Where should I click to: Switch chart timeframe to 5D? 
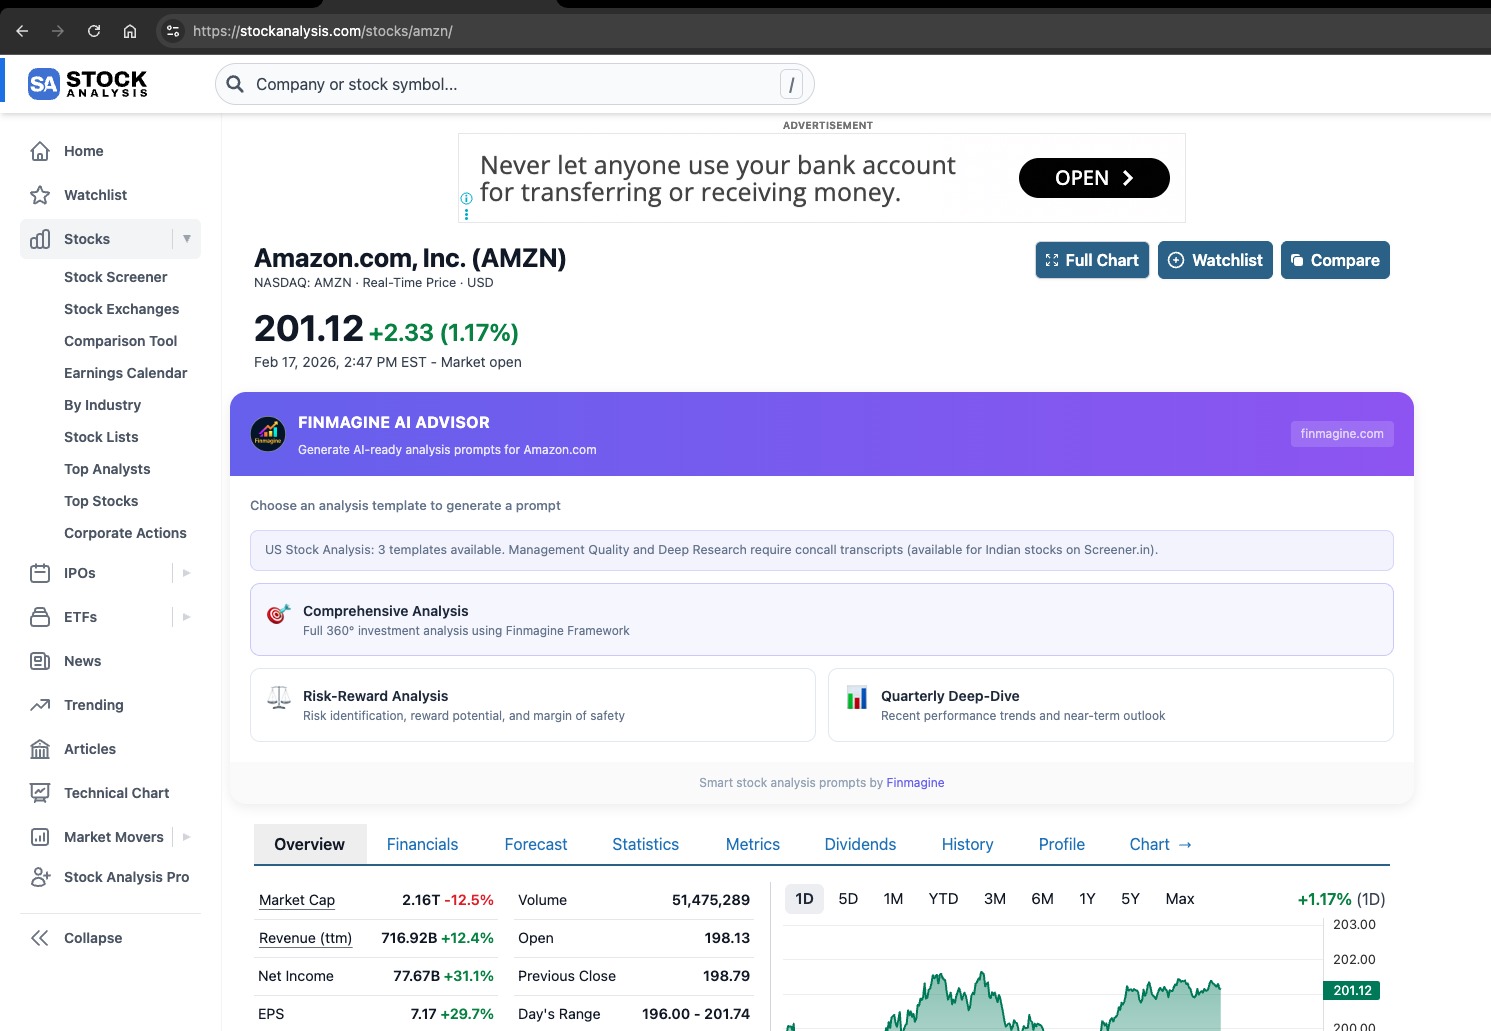click(x=848, y=899)
